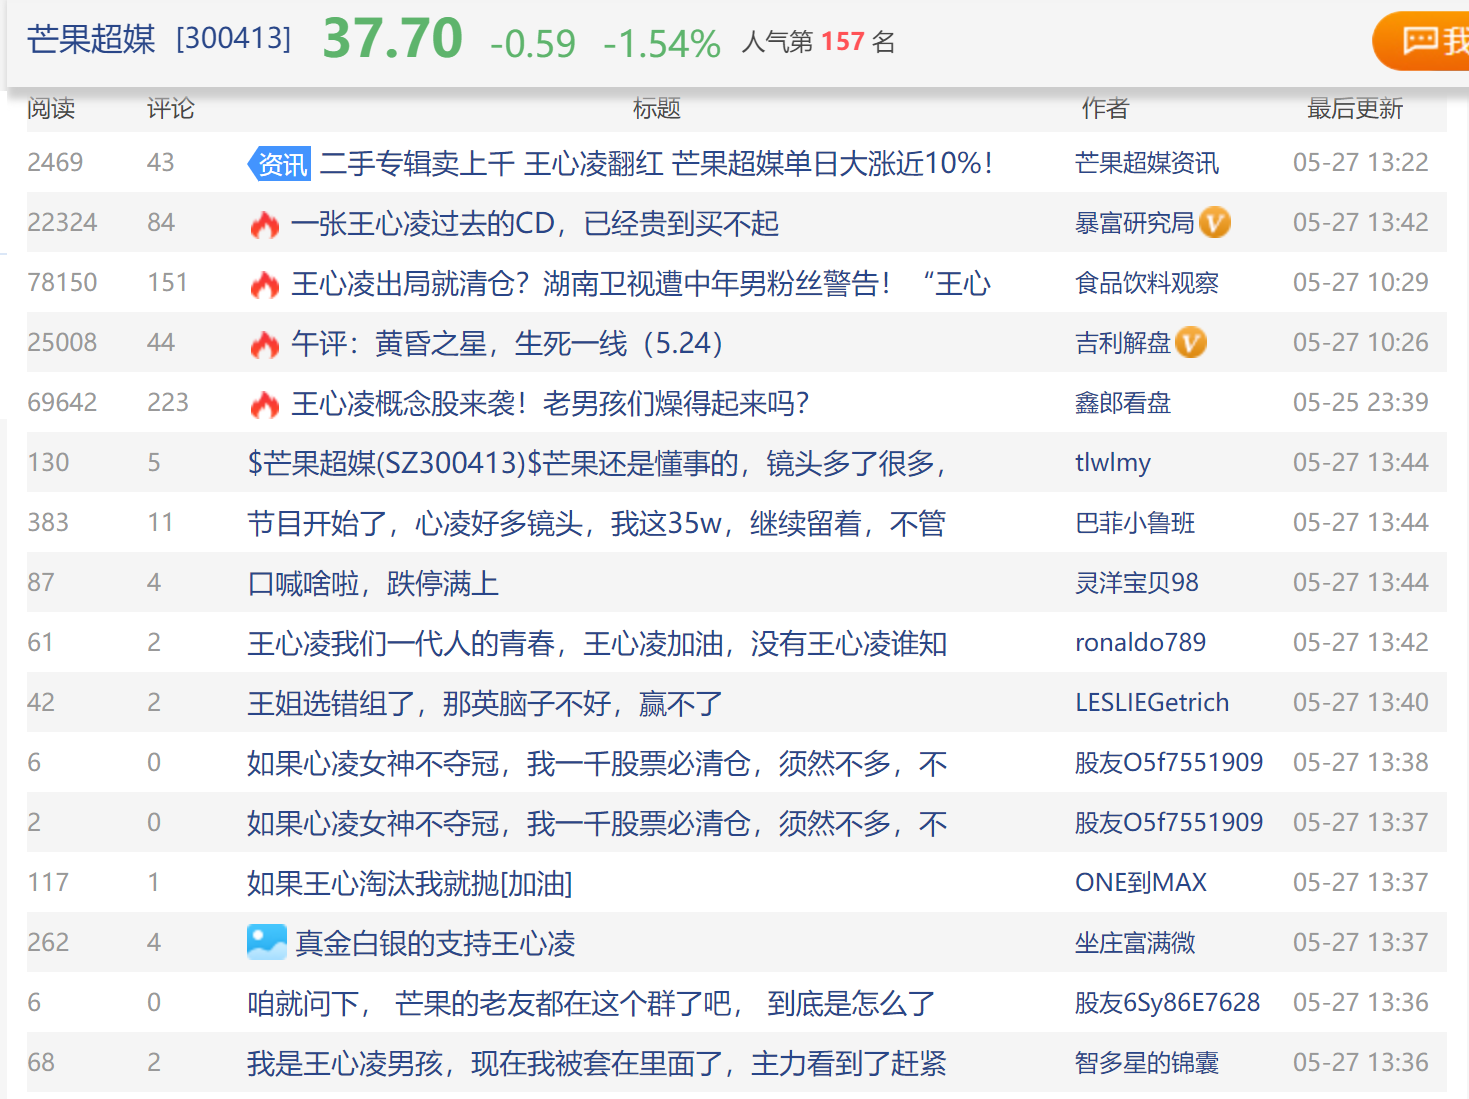Open author 食品饮料观察's page
The image size is (1469, 1099).
[1147, 283]
